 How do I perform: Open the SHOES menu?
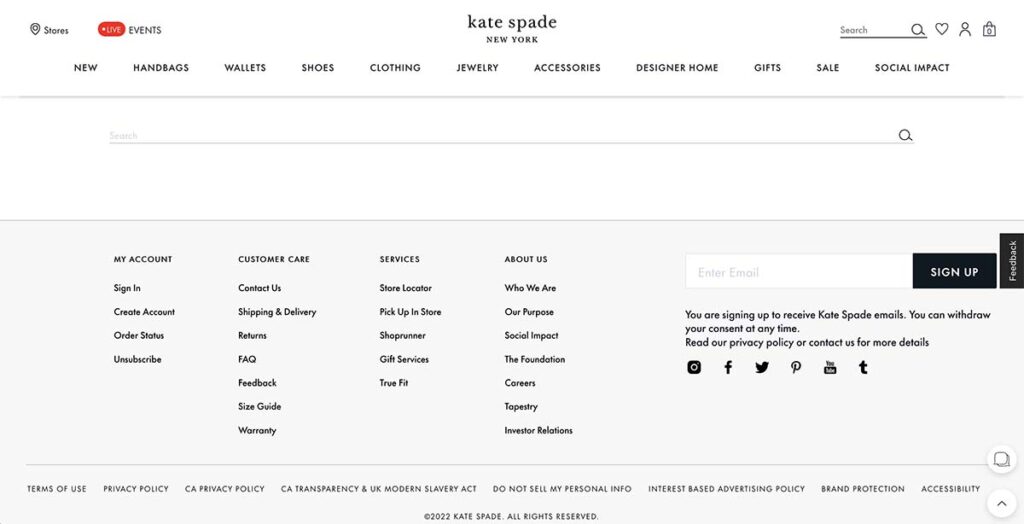pos(317,67)
